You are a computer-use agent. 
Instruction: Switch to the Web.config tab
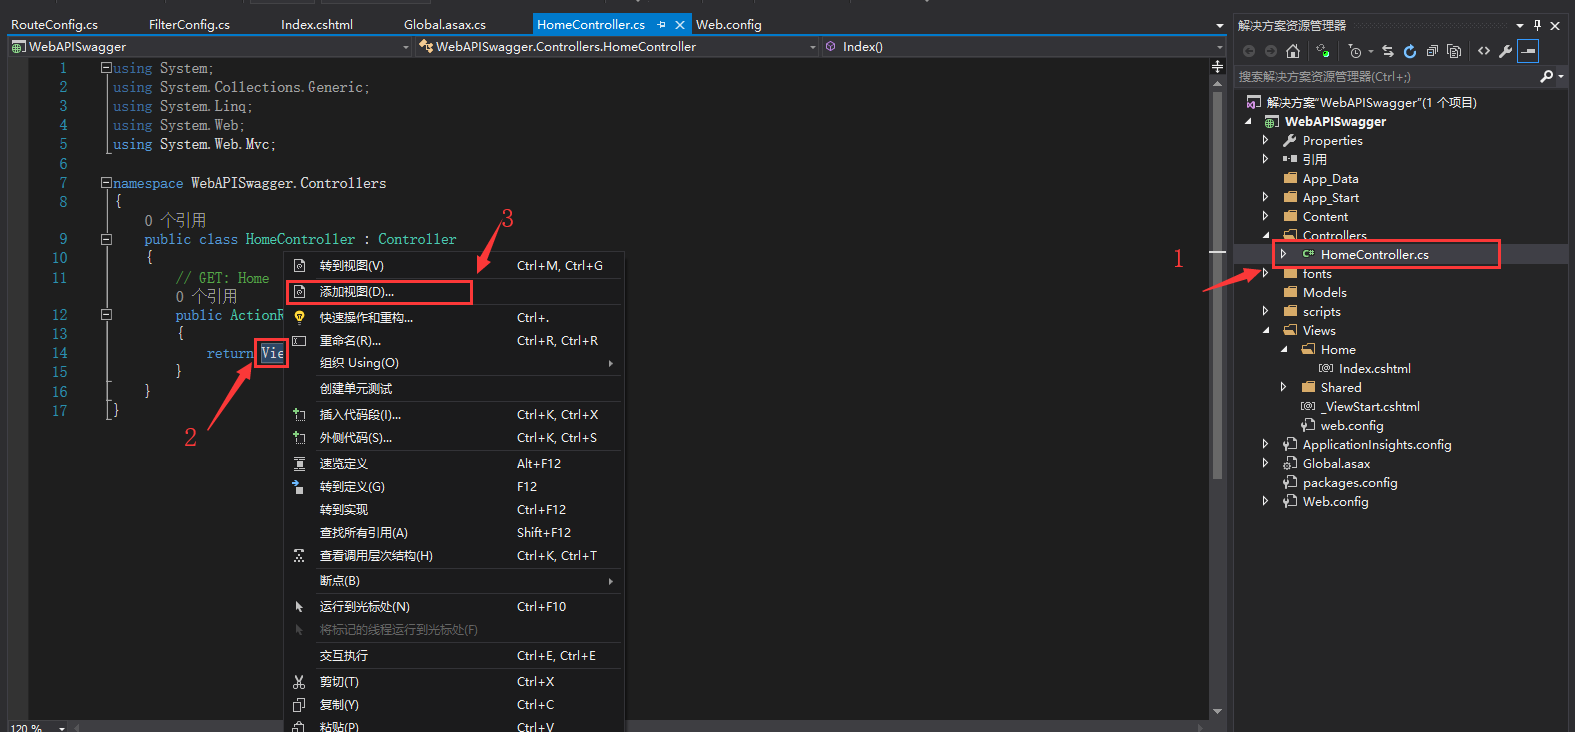click(x=729, y=24)
